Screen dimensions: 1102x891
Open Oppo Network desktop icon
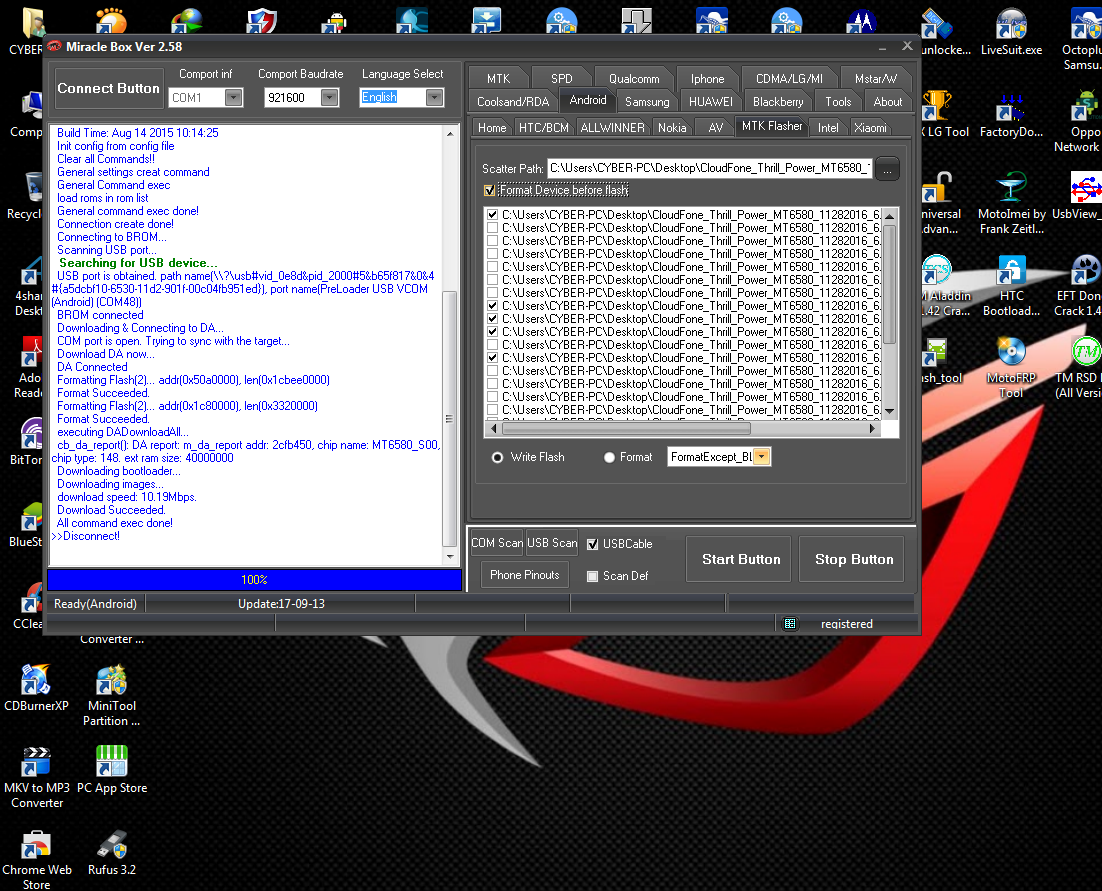click(1081, 121)
